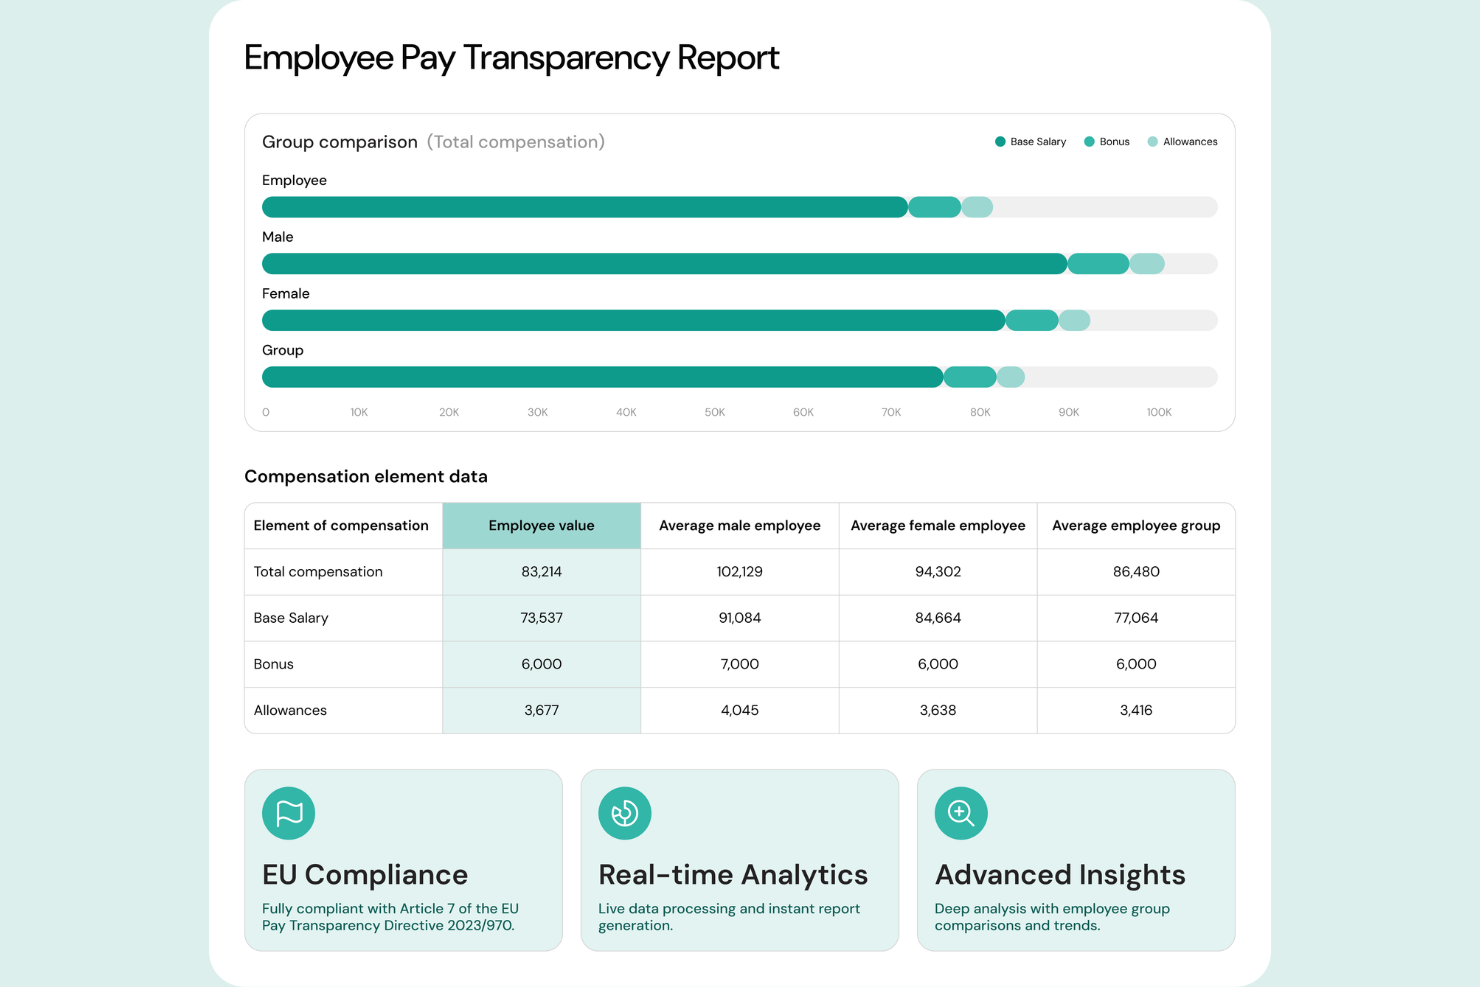1480x987 pixels.
Task: Click the Compensation element data heading
Action: [366, 477]
